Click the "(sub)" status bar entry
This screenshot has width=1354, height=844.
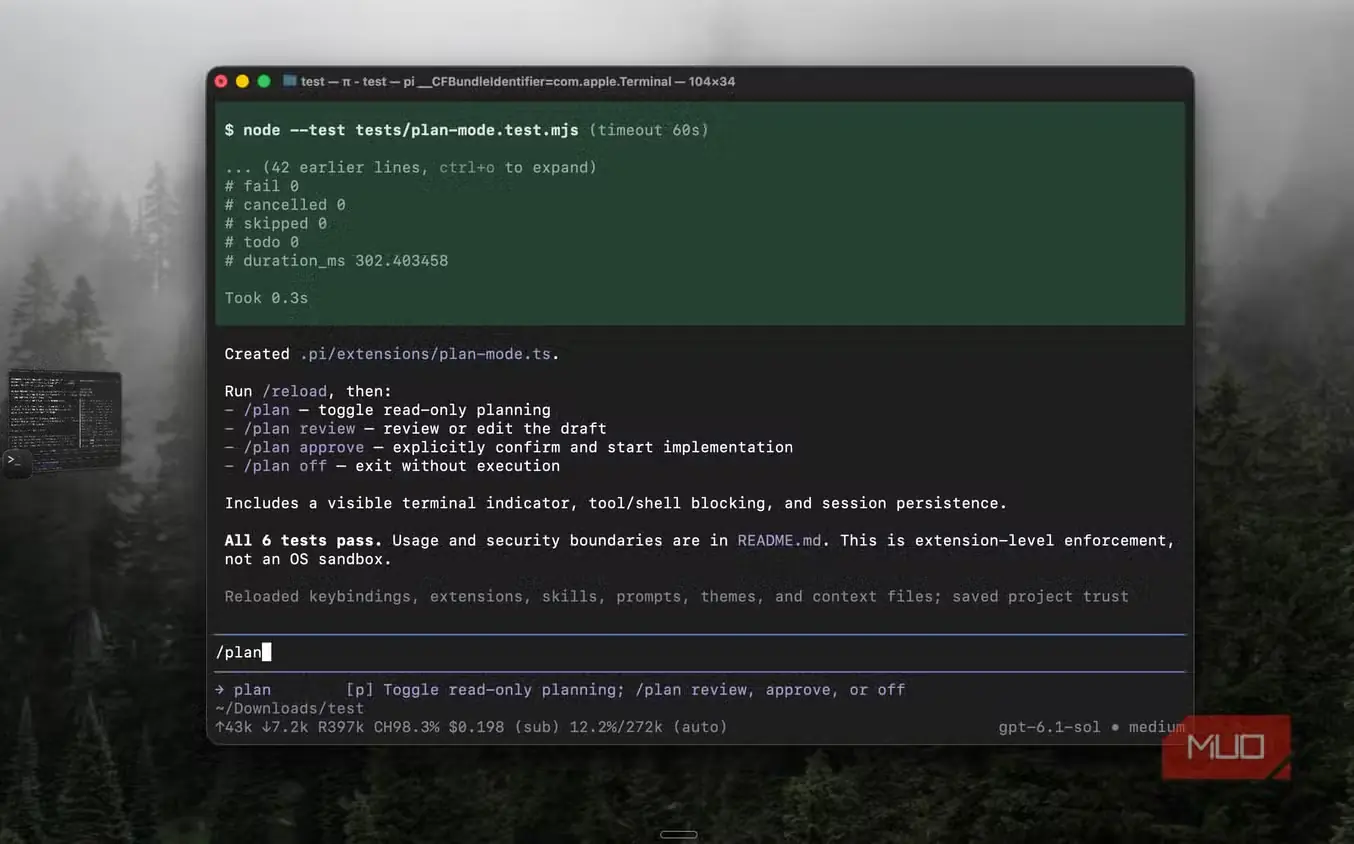click(x=537, y=727)
